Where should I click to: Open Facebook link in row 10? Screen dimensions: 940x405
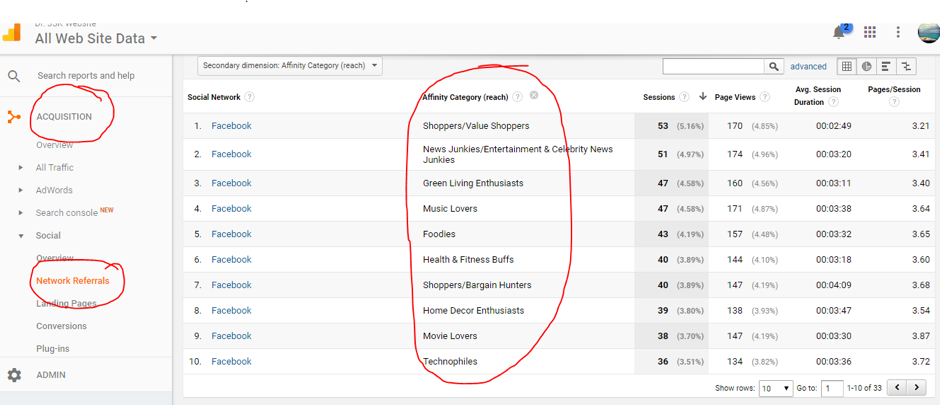coord(231,361)
